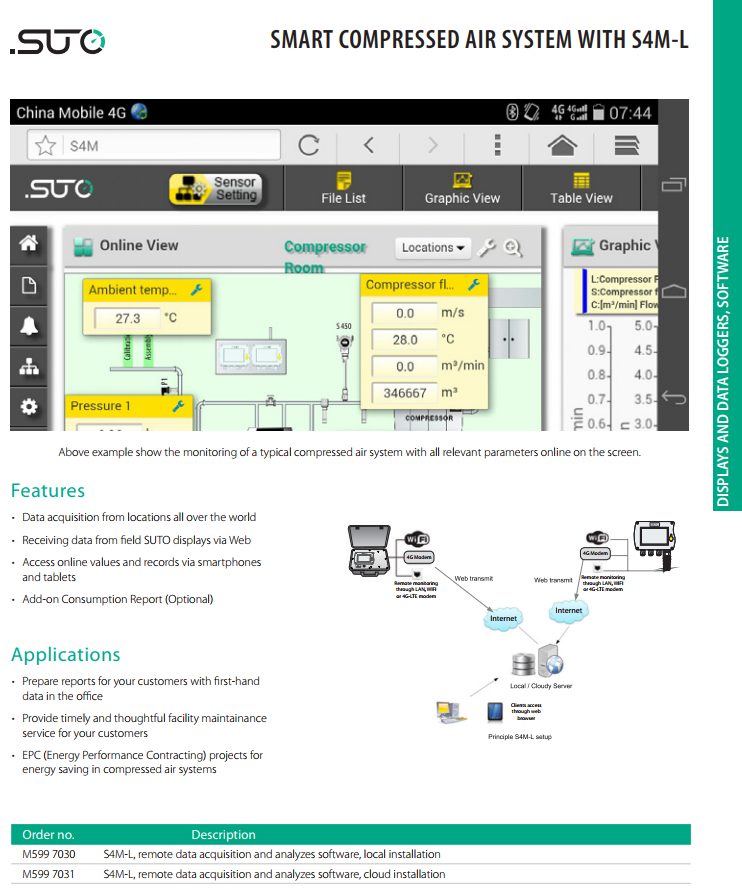Click the Bluetooth status icon

(512, 112)
